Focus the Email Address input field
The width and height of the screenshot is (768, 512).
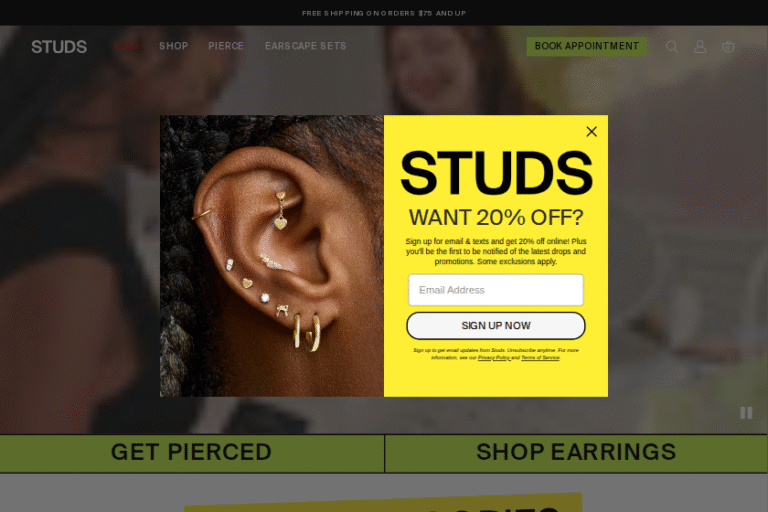pyautogui.click(x=496, y=290)
